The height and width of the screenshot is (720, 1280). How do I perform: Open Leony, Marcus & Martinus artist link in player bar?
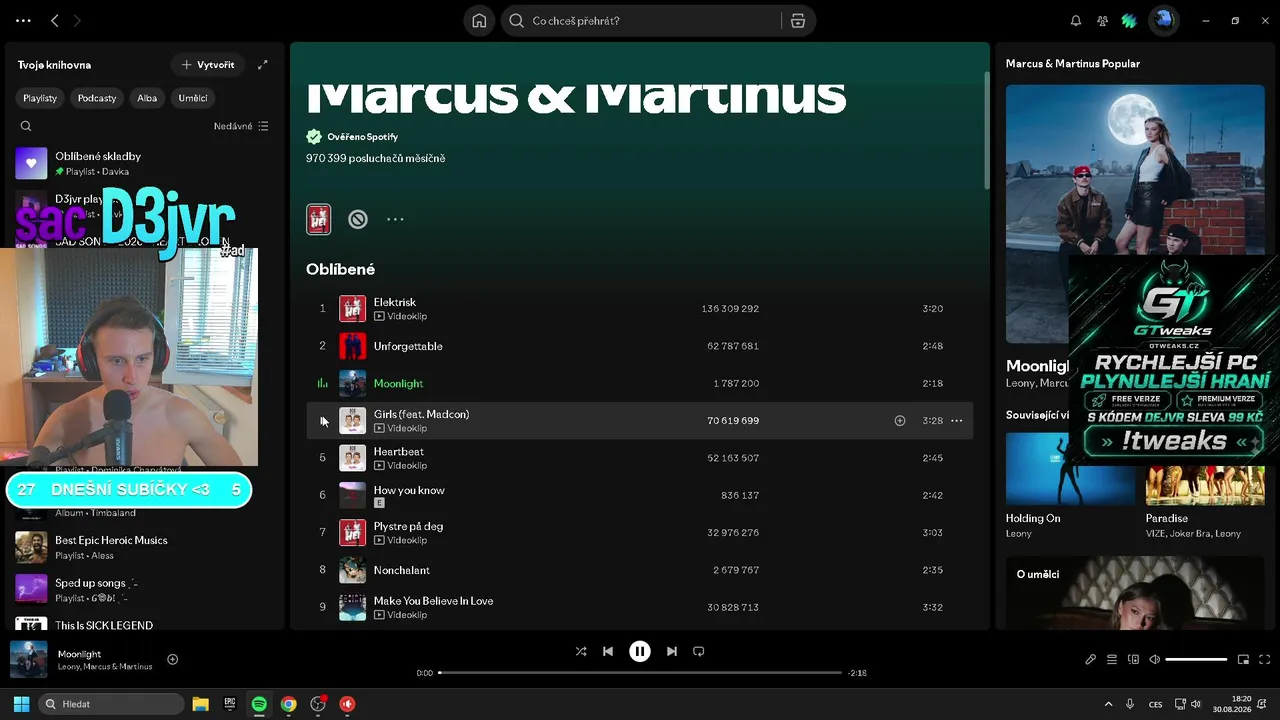pyautogui.click(x=105, y=667)
